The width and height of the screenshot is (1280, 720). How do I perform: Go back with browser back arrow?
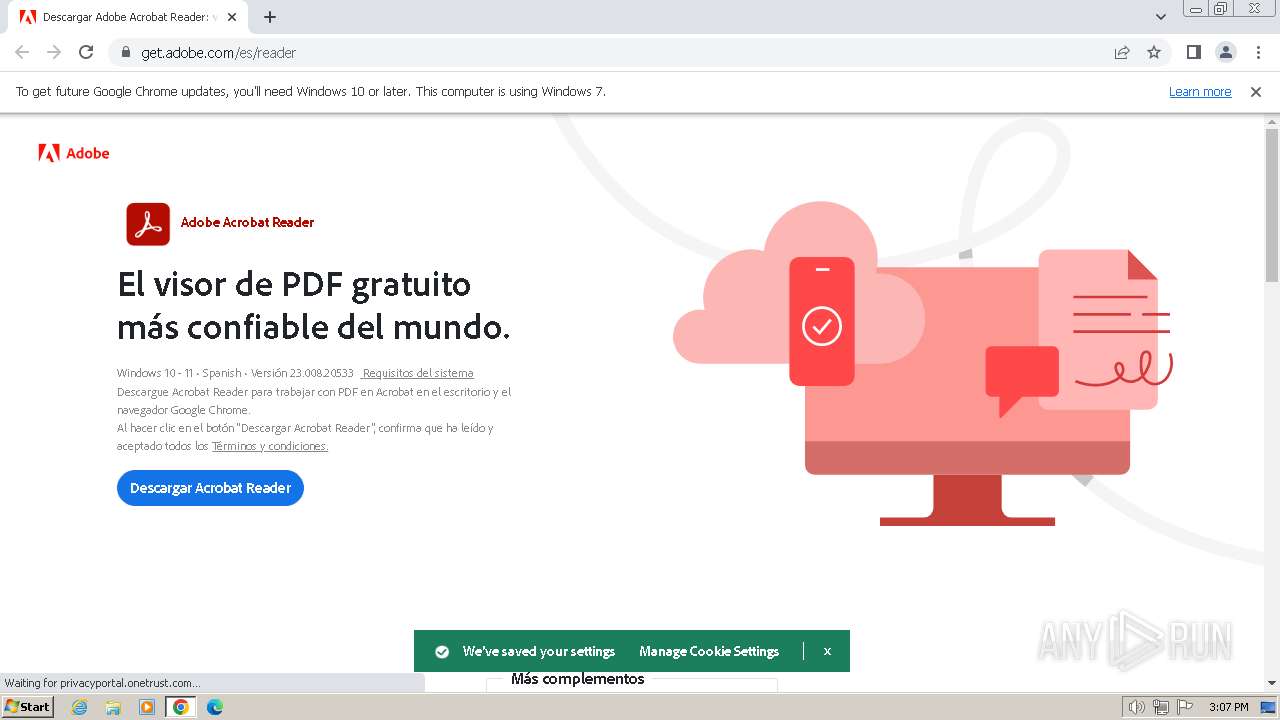[22, 52]
